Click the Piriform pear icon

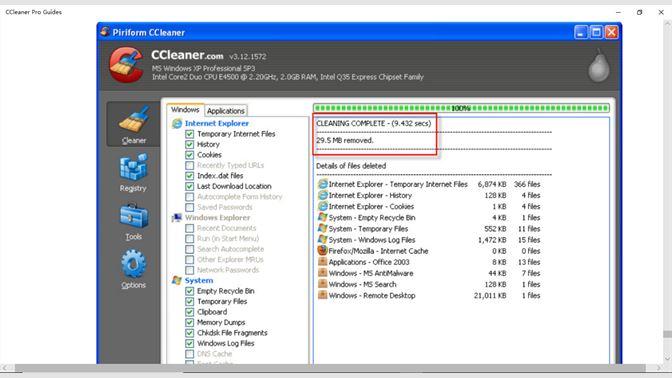[598, 65]
